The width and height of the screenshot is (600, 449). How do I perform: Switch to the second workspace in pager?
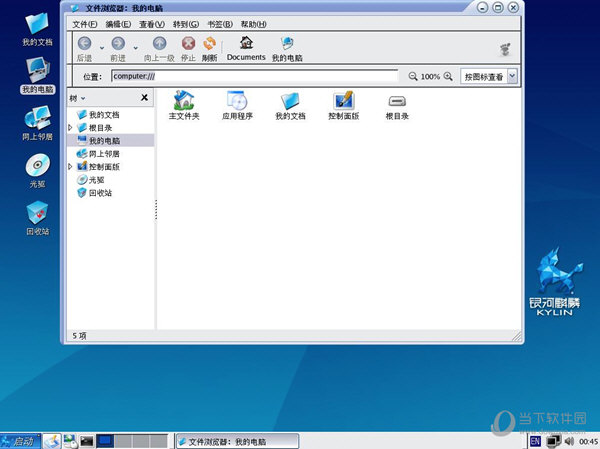122,441
